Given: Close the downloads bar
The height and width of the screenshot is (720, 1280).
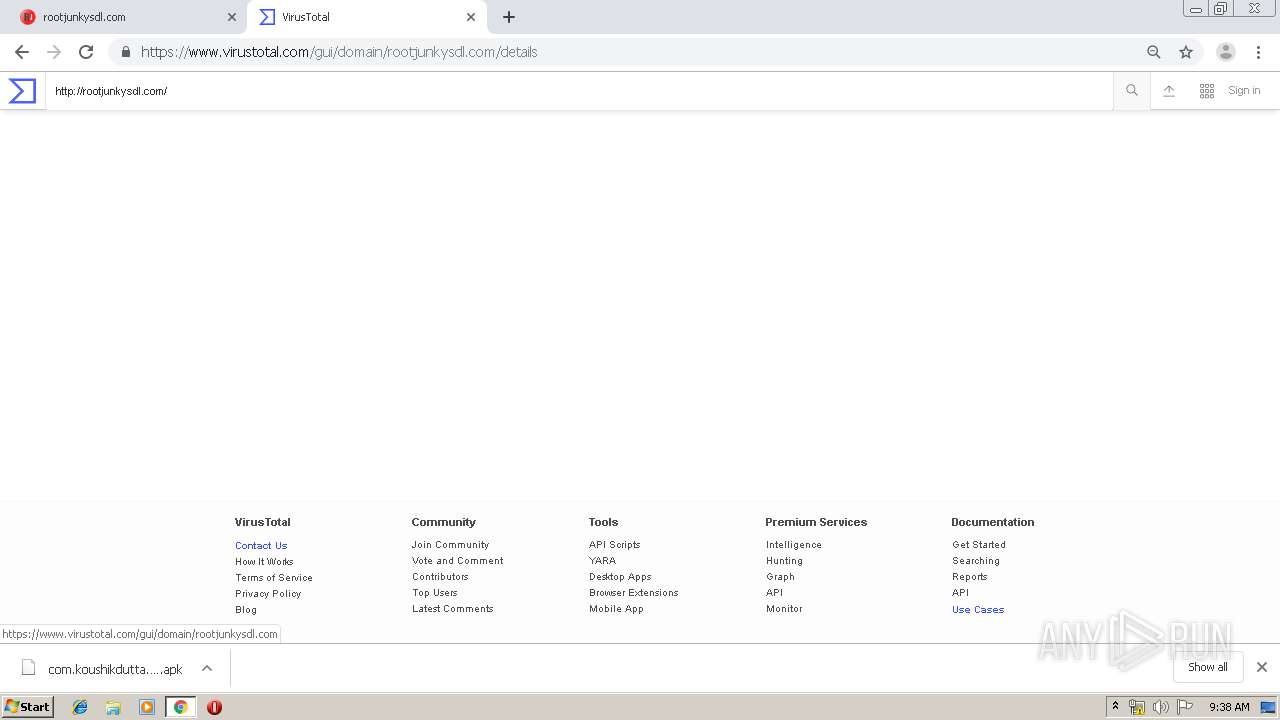Looking at the screenshot, I should pos(1262,667).
